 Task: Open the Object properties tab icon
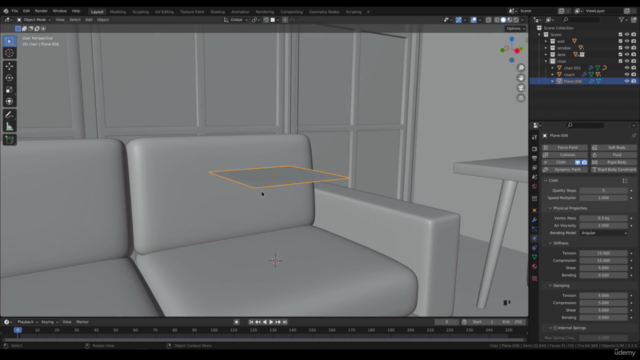pyautogui.click(x=534, y=210)
